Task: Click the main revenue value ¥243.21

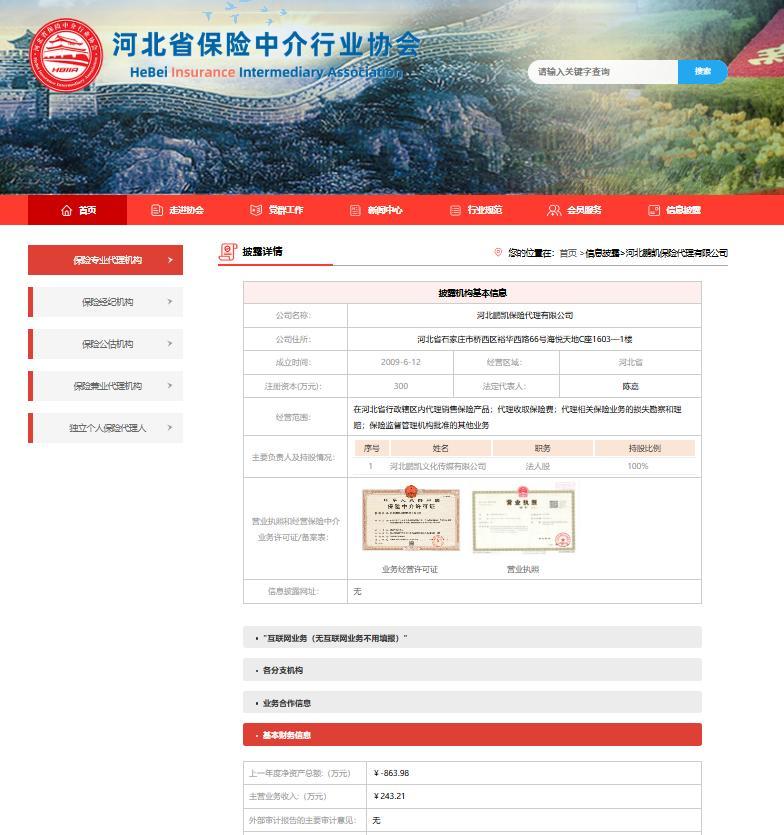Action: coord(389,796)
